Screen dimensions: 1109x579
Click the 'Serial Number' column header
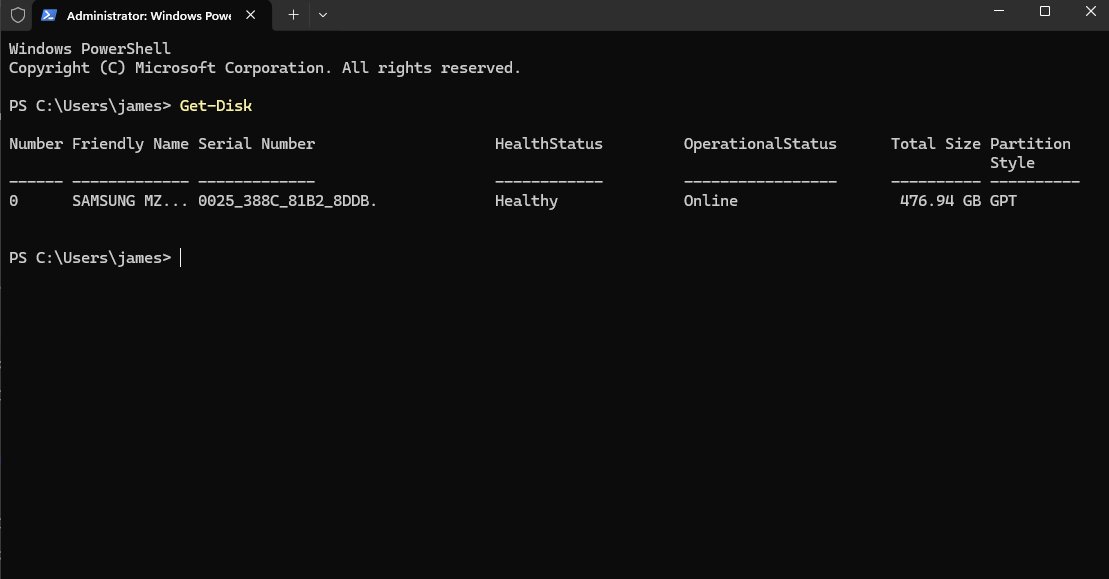coord(256,144)
